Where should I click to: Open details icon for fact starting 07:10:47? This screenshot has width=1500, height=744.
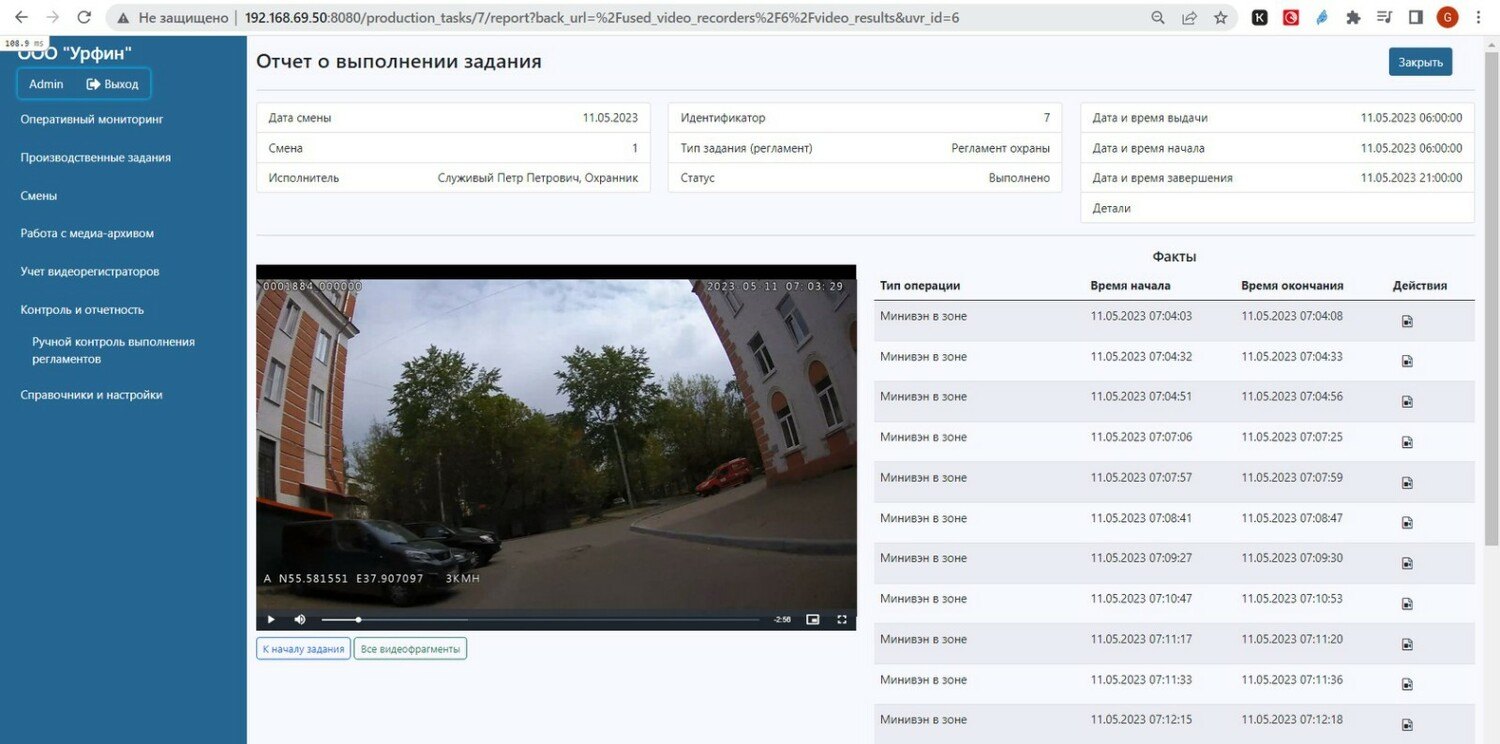pyautogui.click(x=1407, y=604)
